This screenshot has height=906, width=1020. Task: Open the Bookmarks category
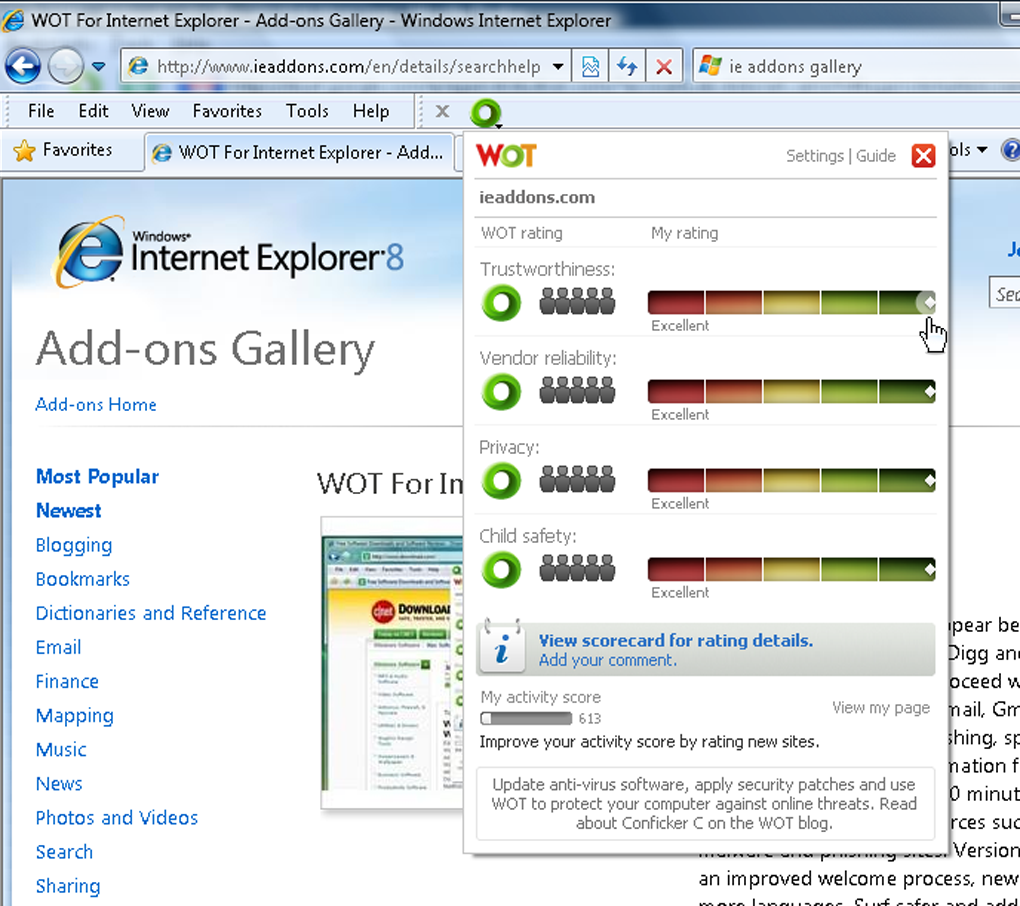tap(83, 579)
